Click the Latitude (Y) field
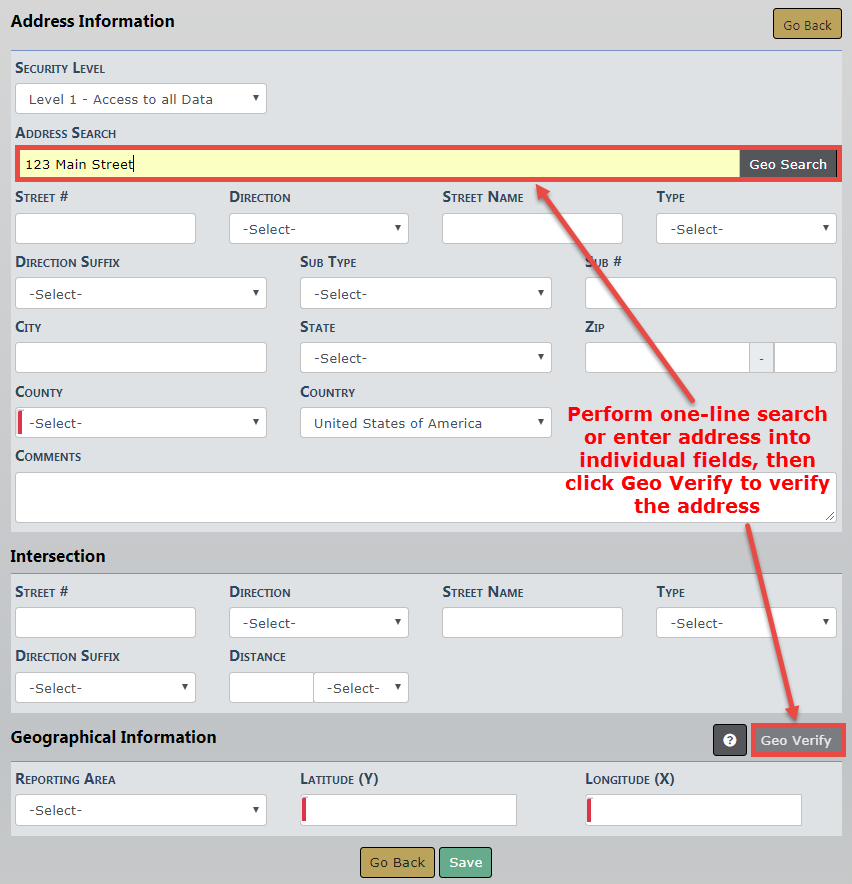 pos(409,810)
